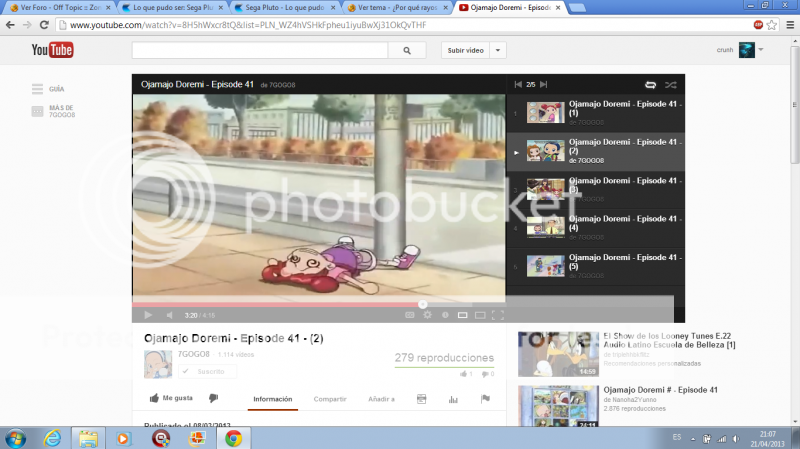Open the transcript icon
The image size is (800, 449).
click(x=421, y=399)
